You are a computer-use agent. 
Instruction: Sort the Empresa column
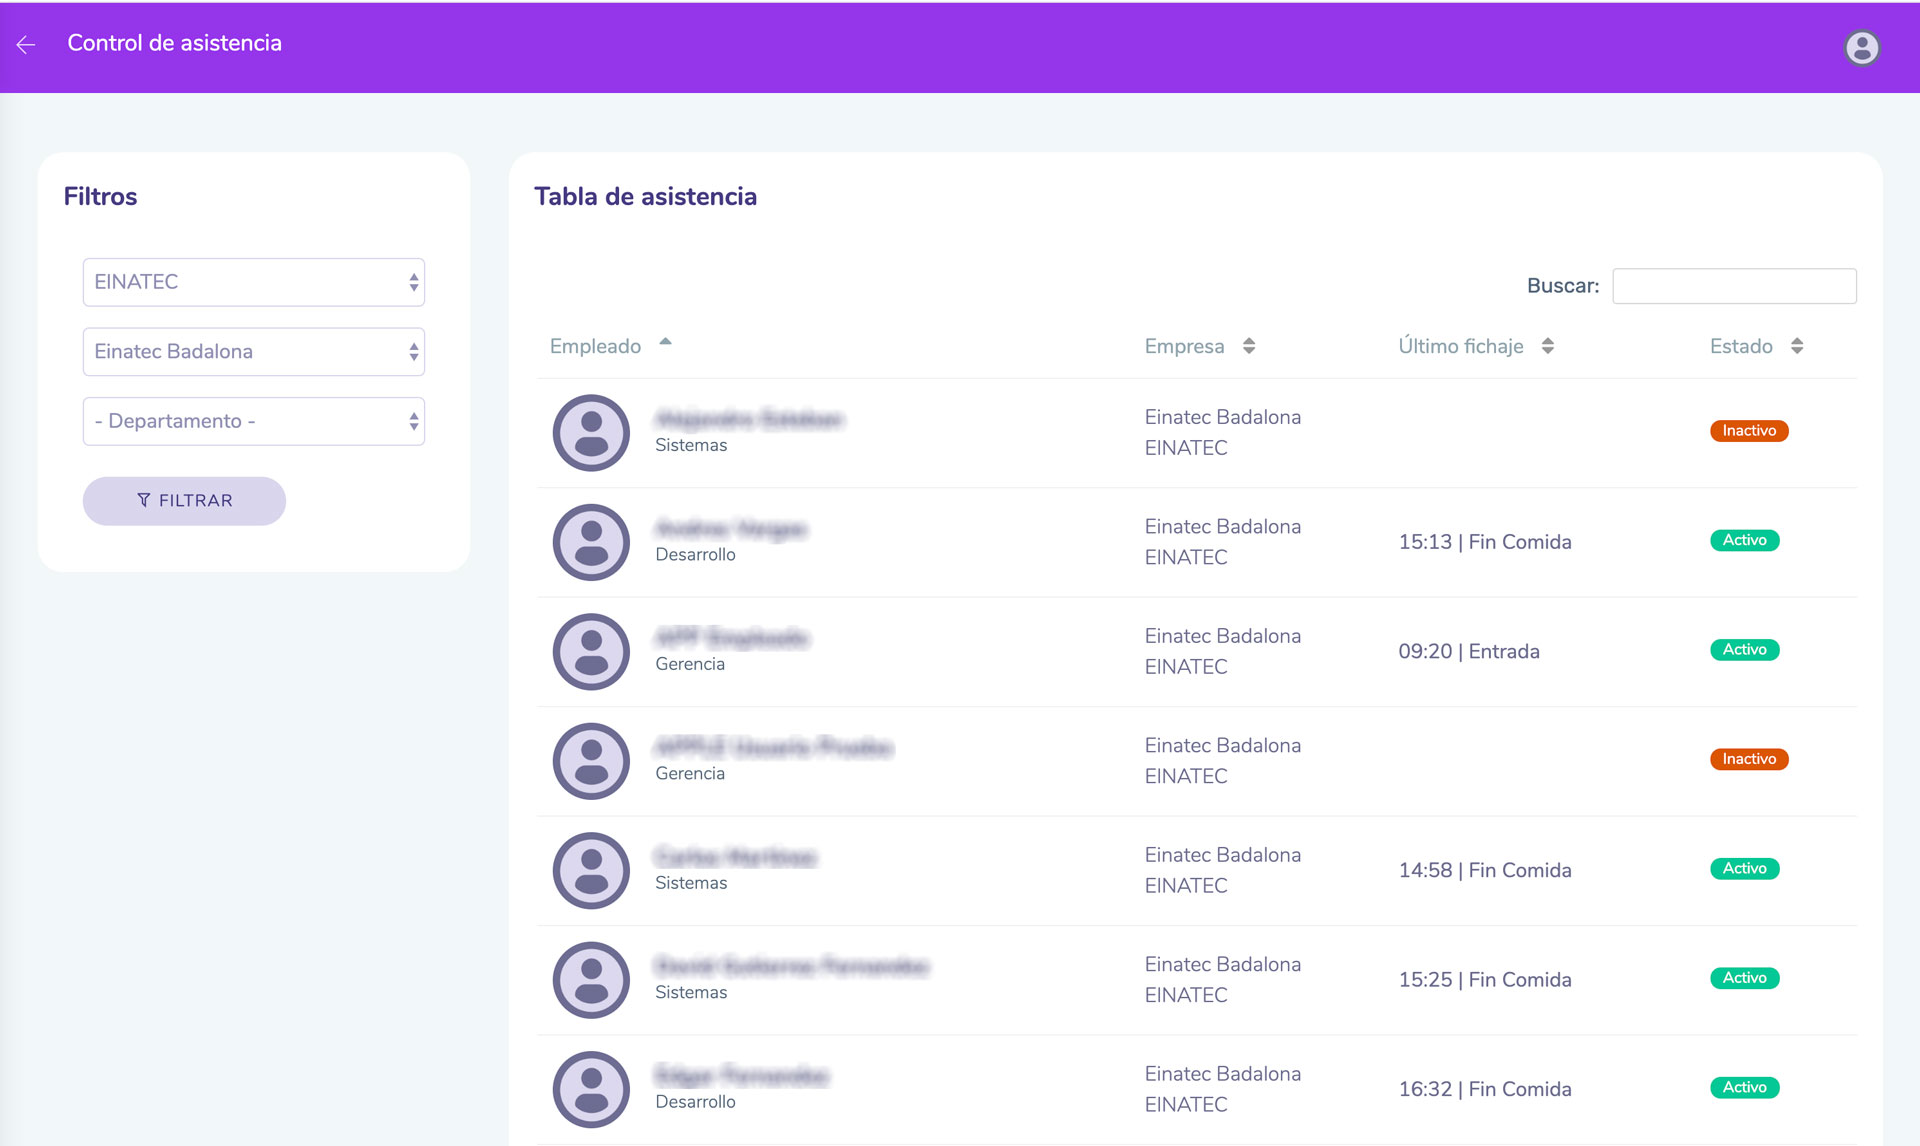click(x=1248, y=346)
